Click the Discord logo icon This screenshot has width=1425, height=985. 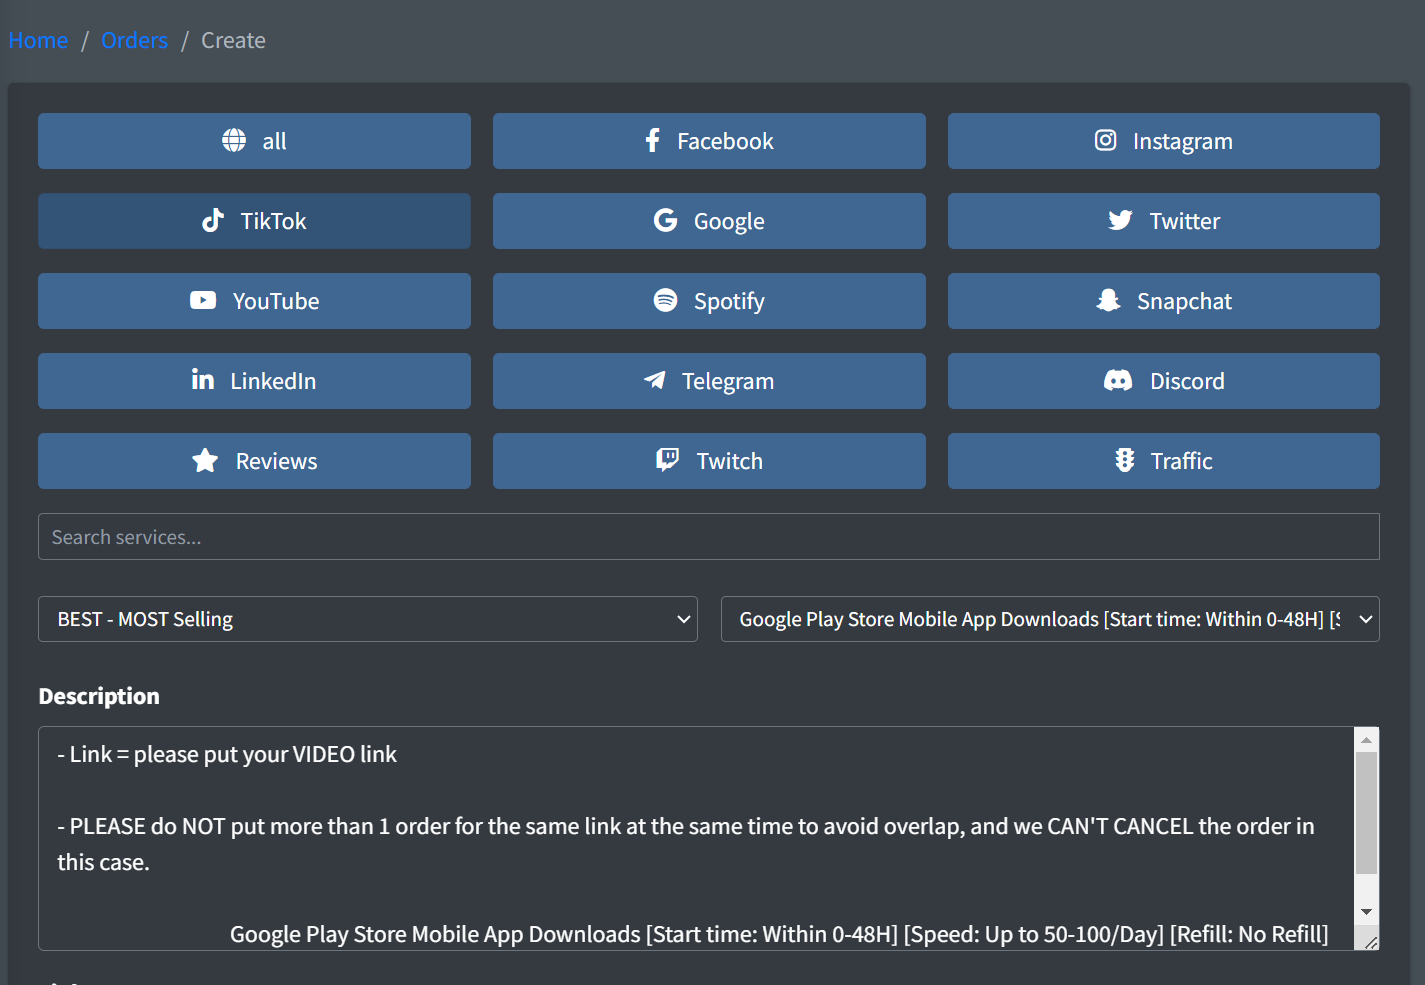[x=1118, y=380]
